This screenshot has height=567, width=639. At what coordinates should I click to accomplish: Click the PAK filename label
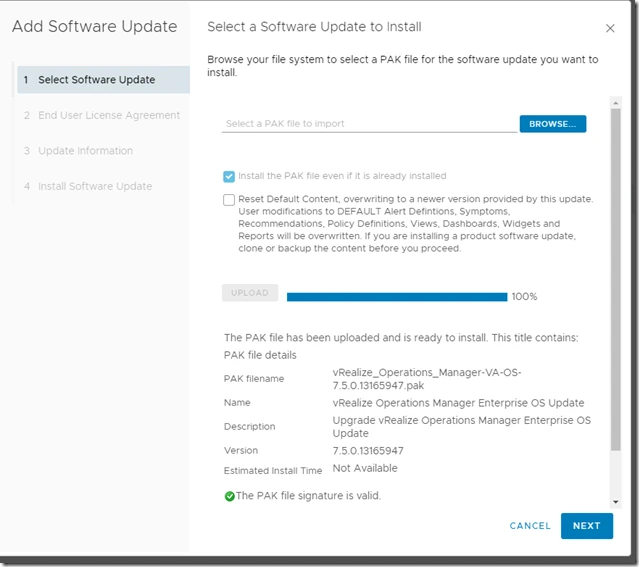[254, 379]
